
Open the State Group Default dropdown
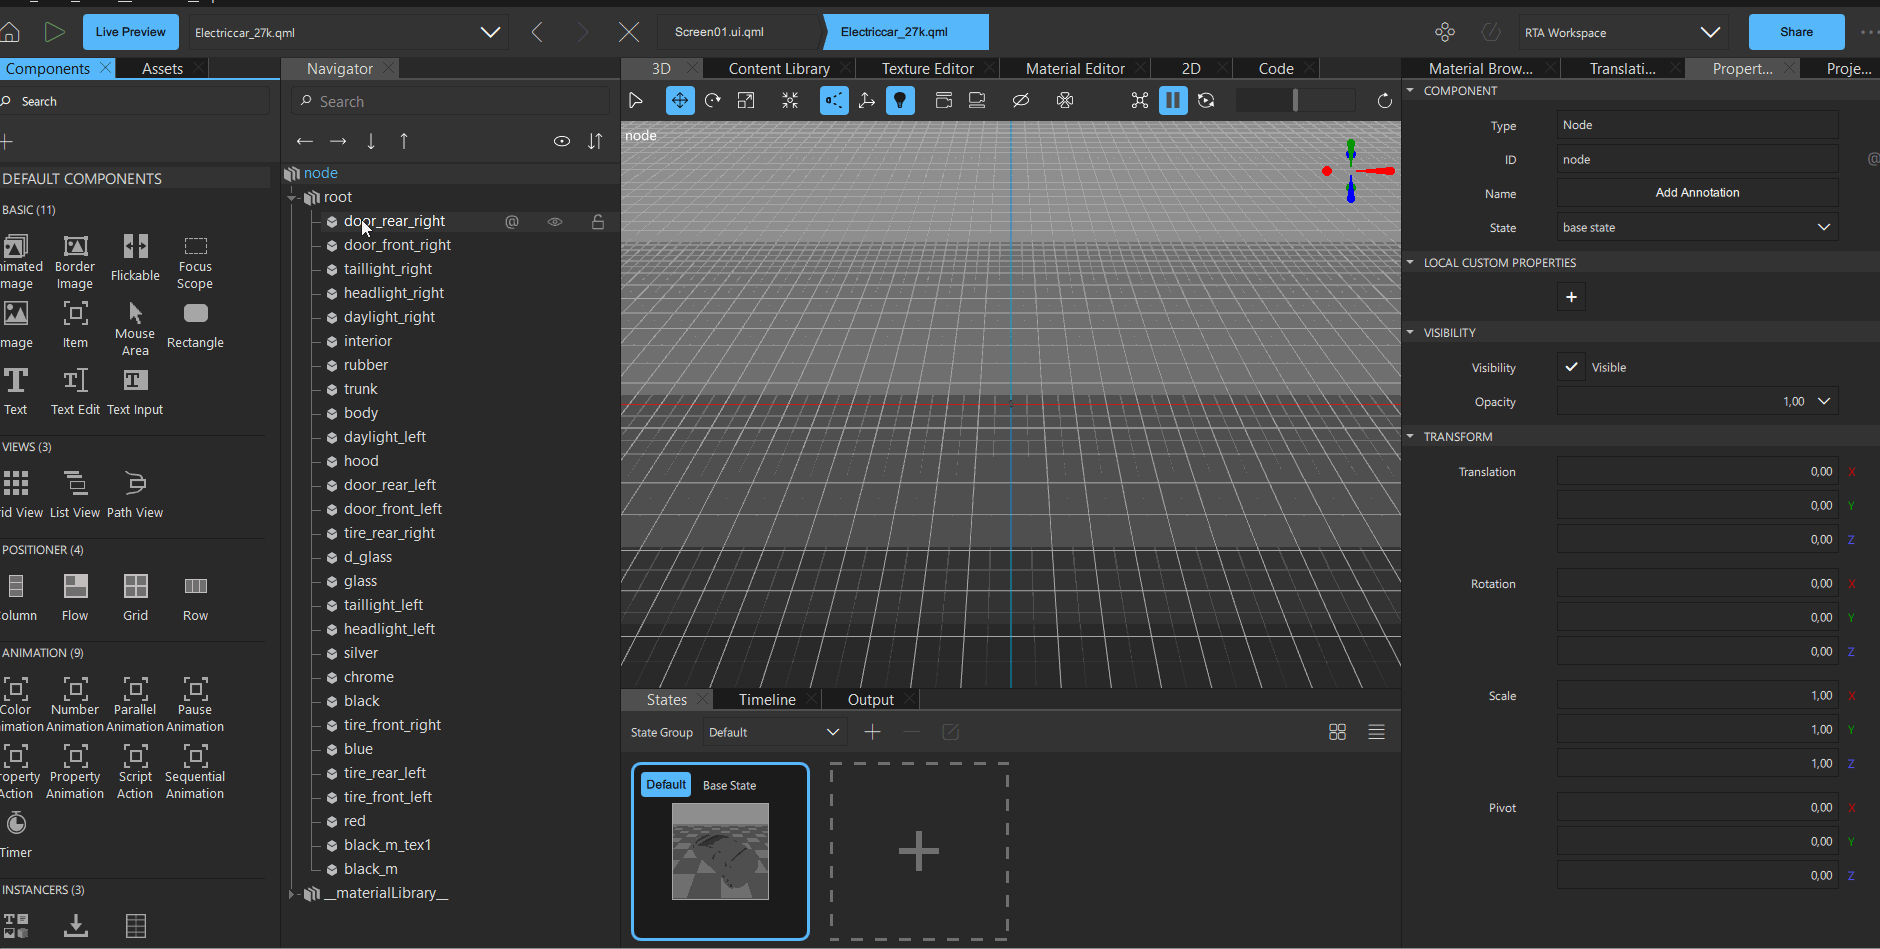click(x=774, y=732)
